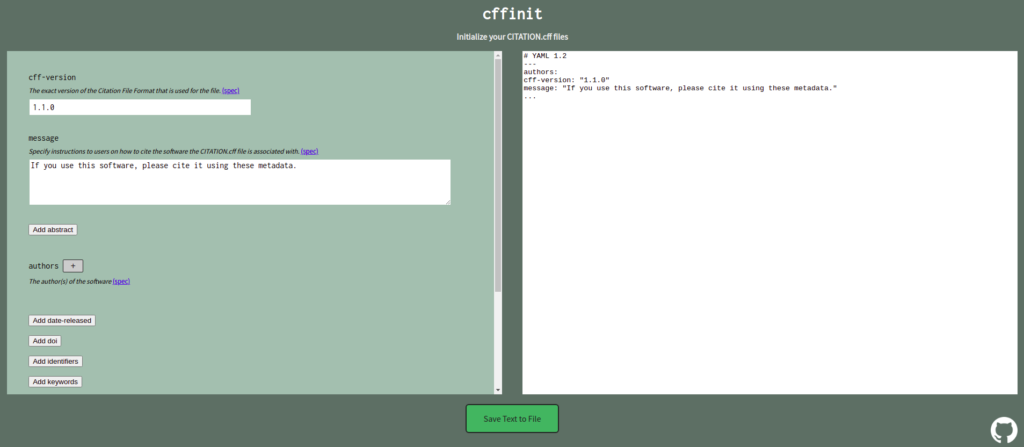
Task: Open the GitHub repository icon
Action: pos(1004,431)
